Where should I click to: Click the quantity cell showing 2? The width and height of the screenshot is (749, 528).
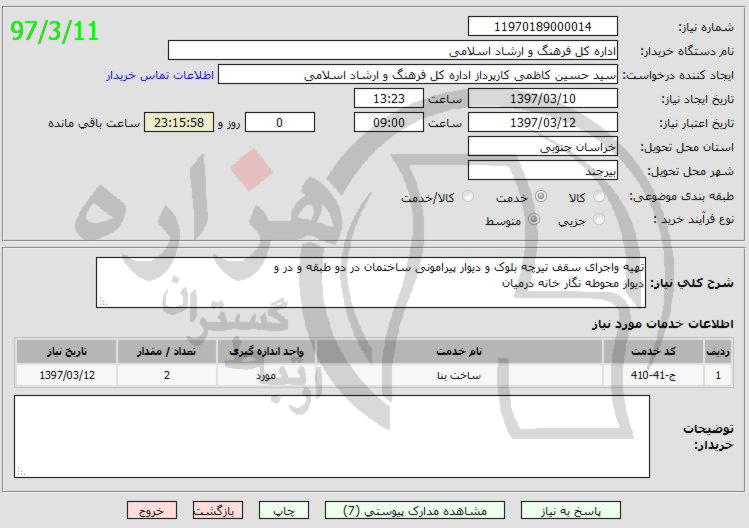[167, 375]
